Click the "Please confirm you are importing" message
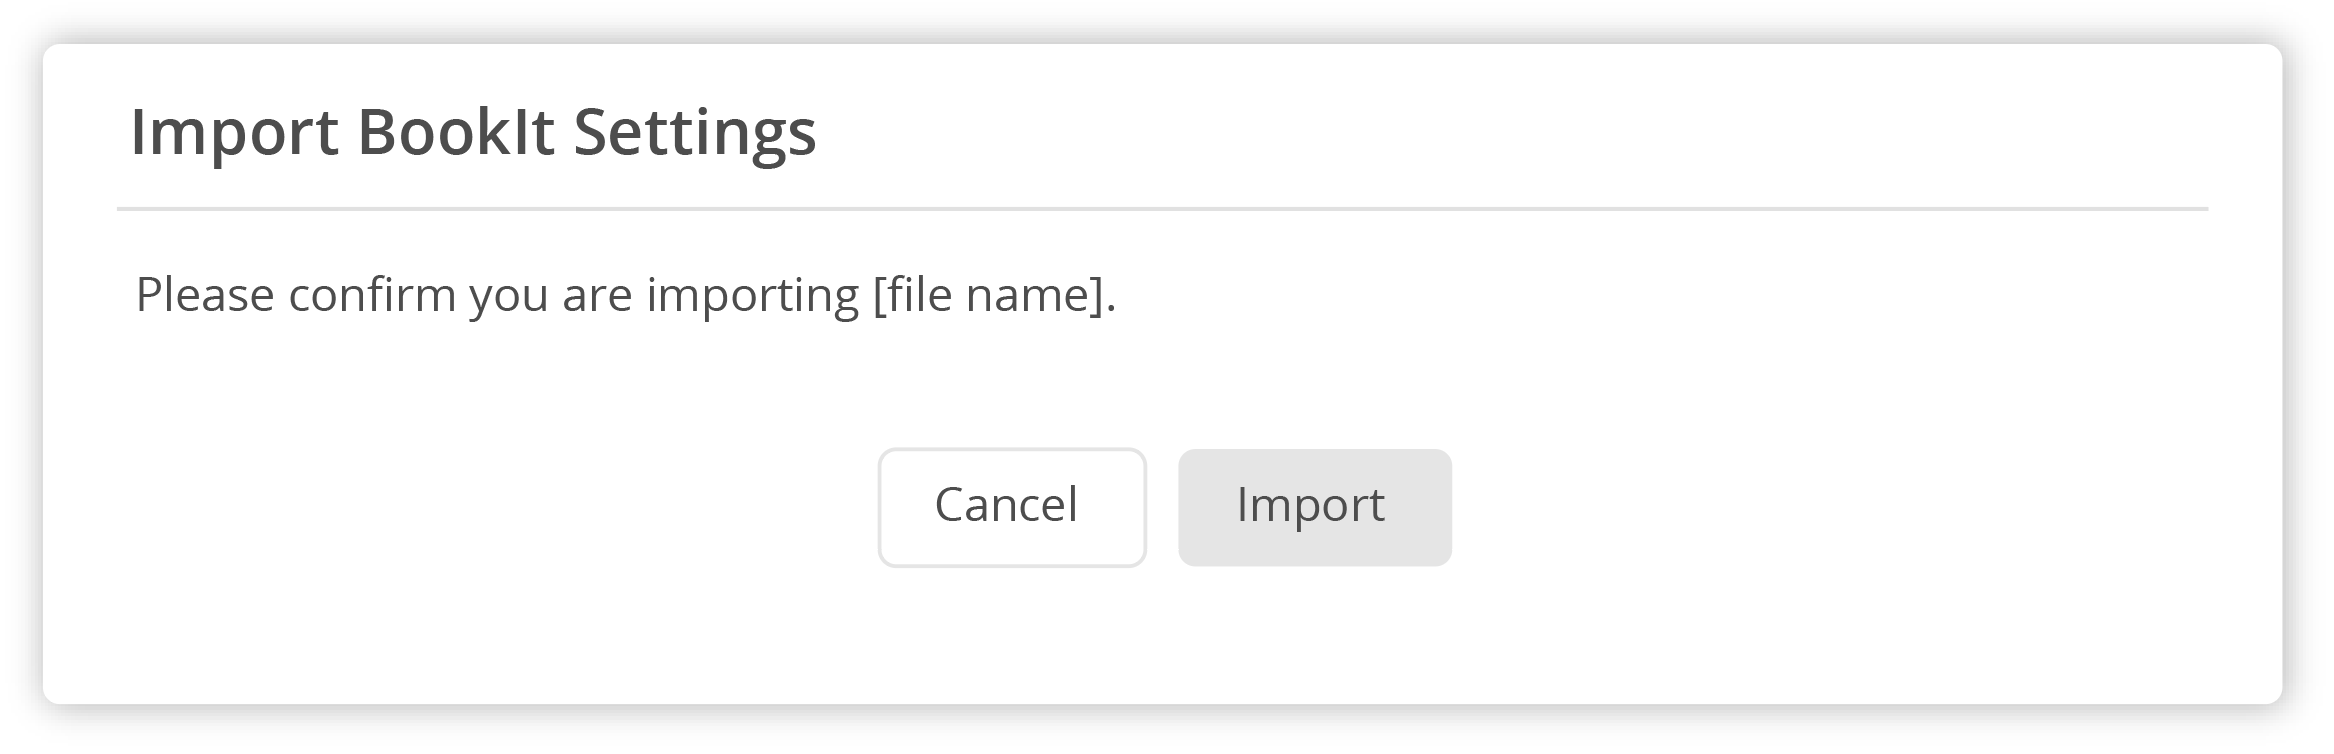 click(497, 295)
